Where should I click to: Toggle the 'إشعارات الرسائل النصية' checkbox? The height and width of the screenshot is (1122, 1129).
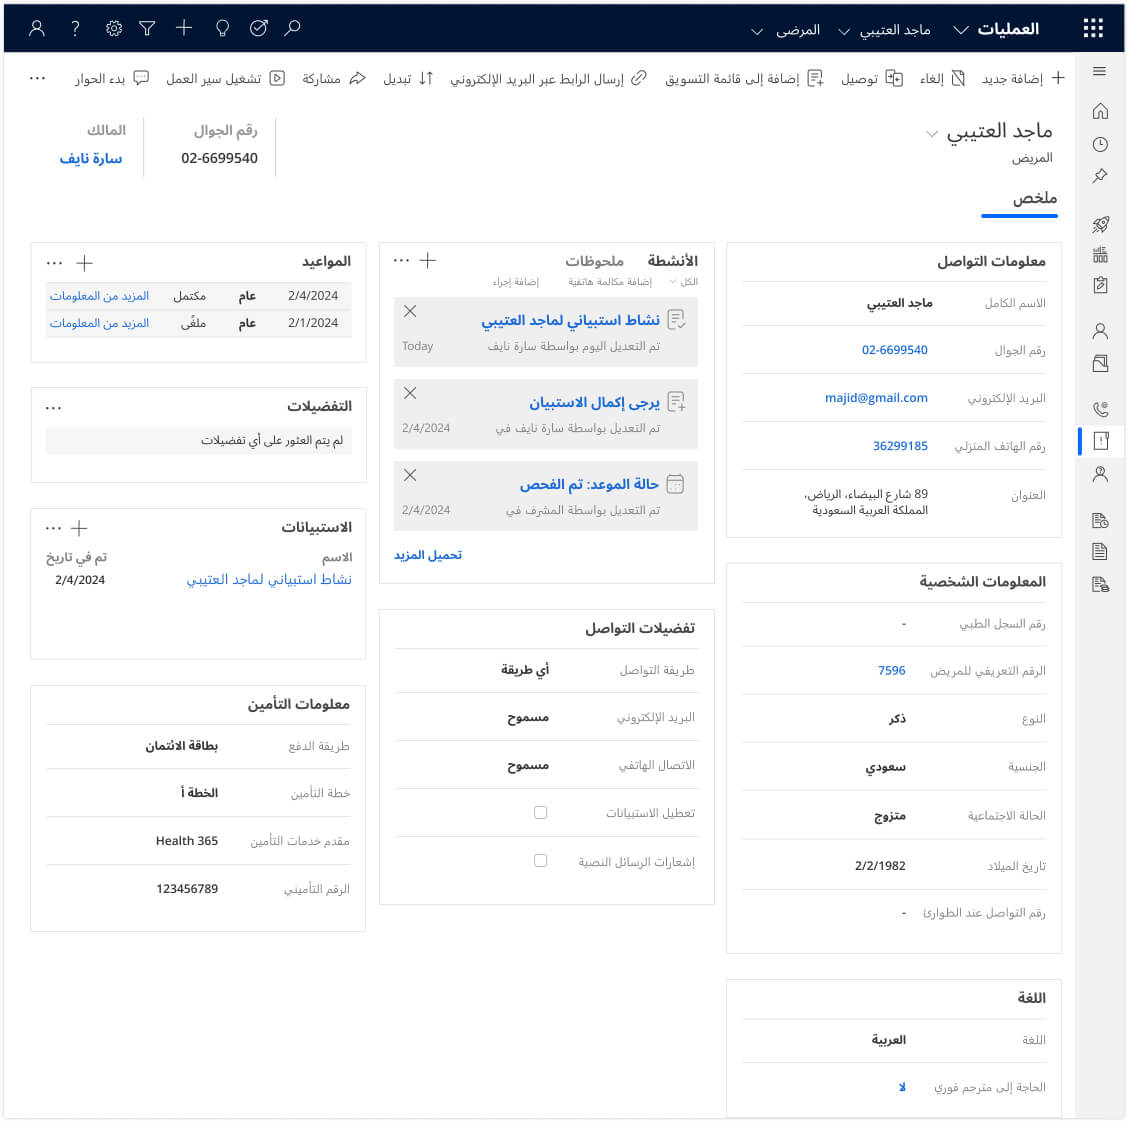tap(541, 861)
